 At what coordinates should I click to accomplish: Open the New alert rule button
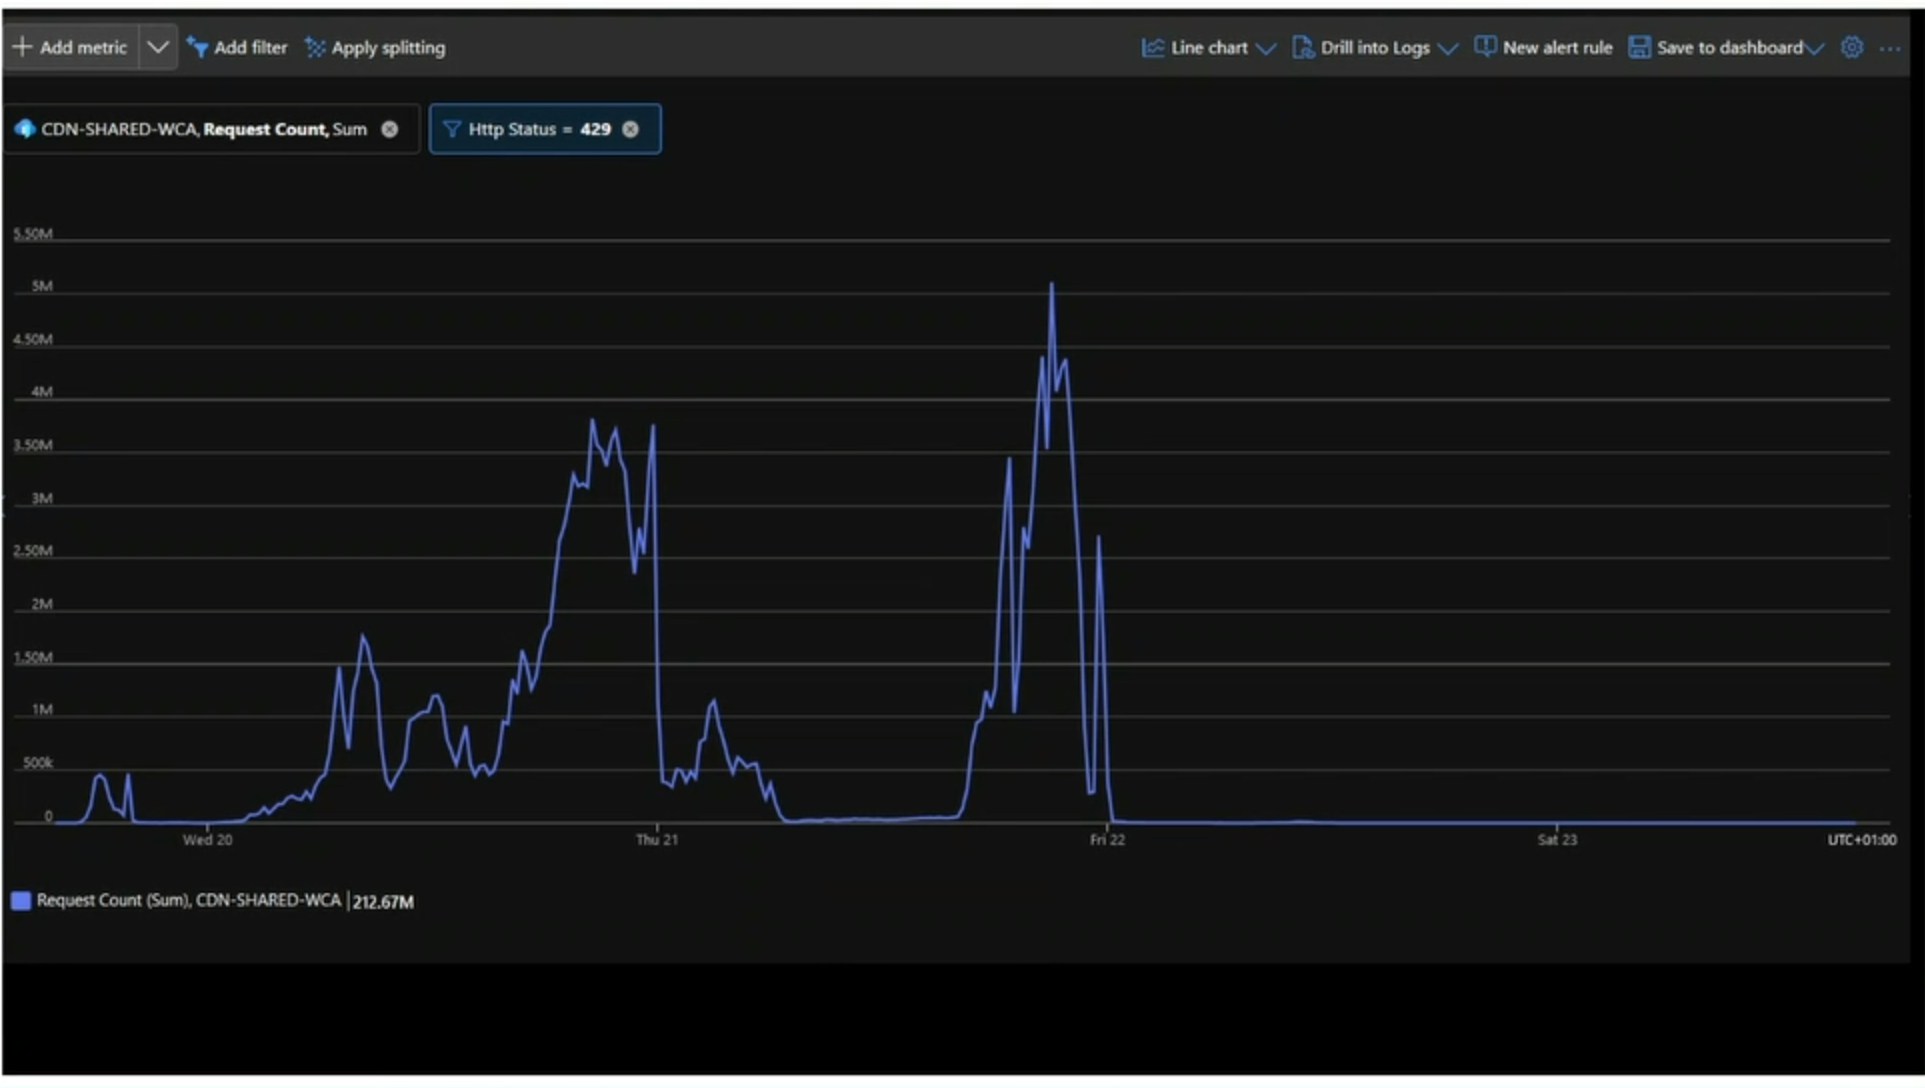(x=1556, y=47)
